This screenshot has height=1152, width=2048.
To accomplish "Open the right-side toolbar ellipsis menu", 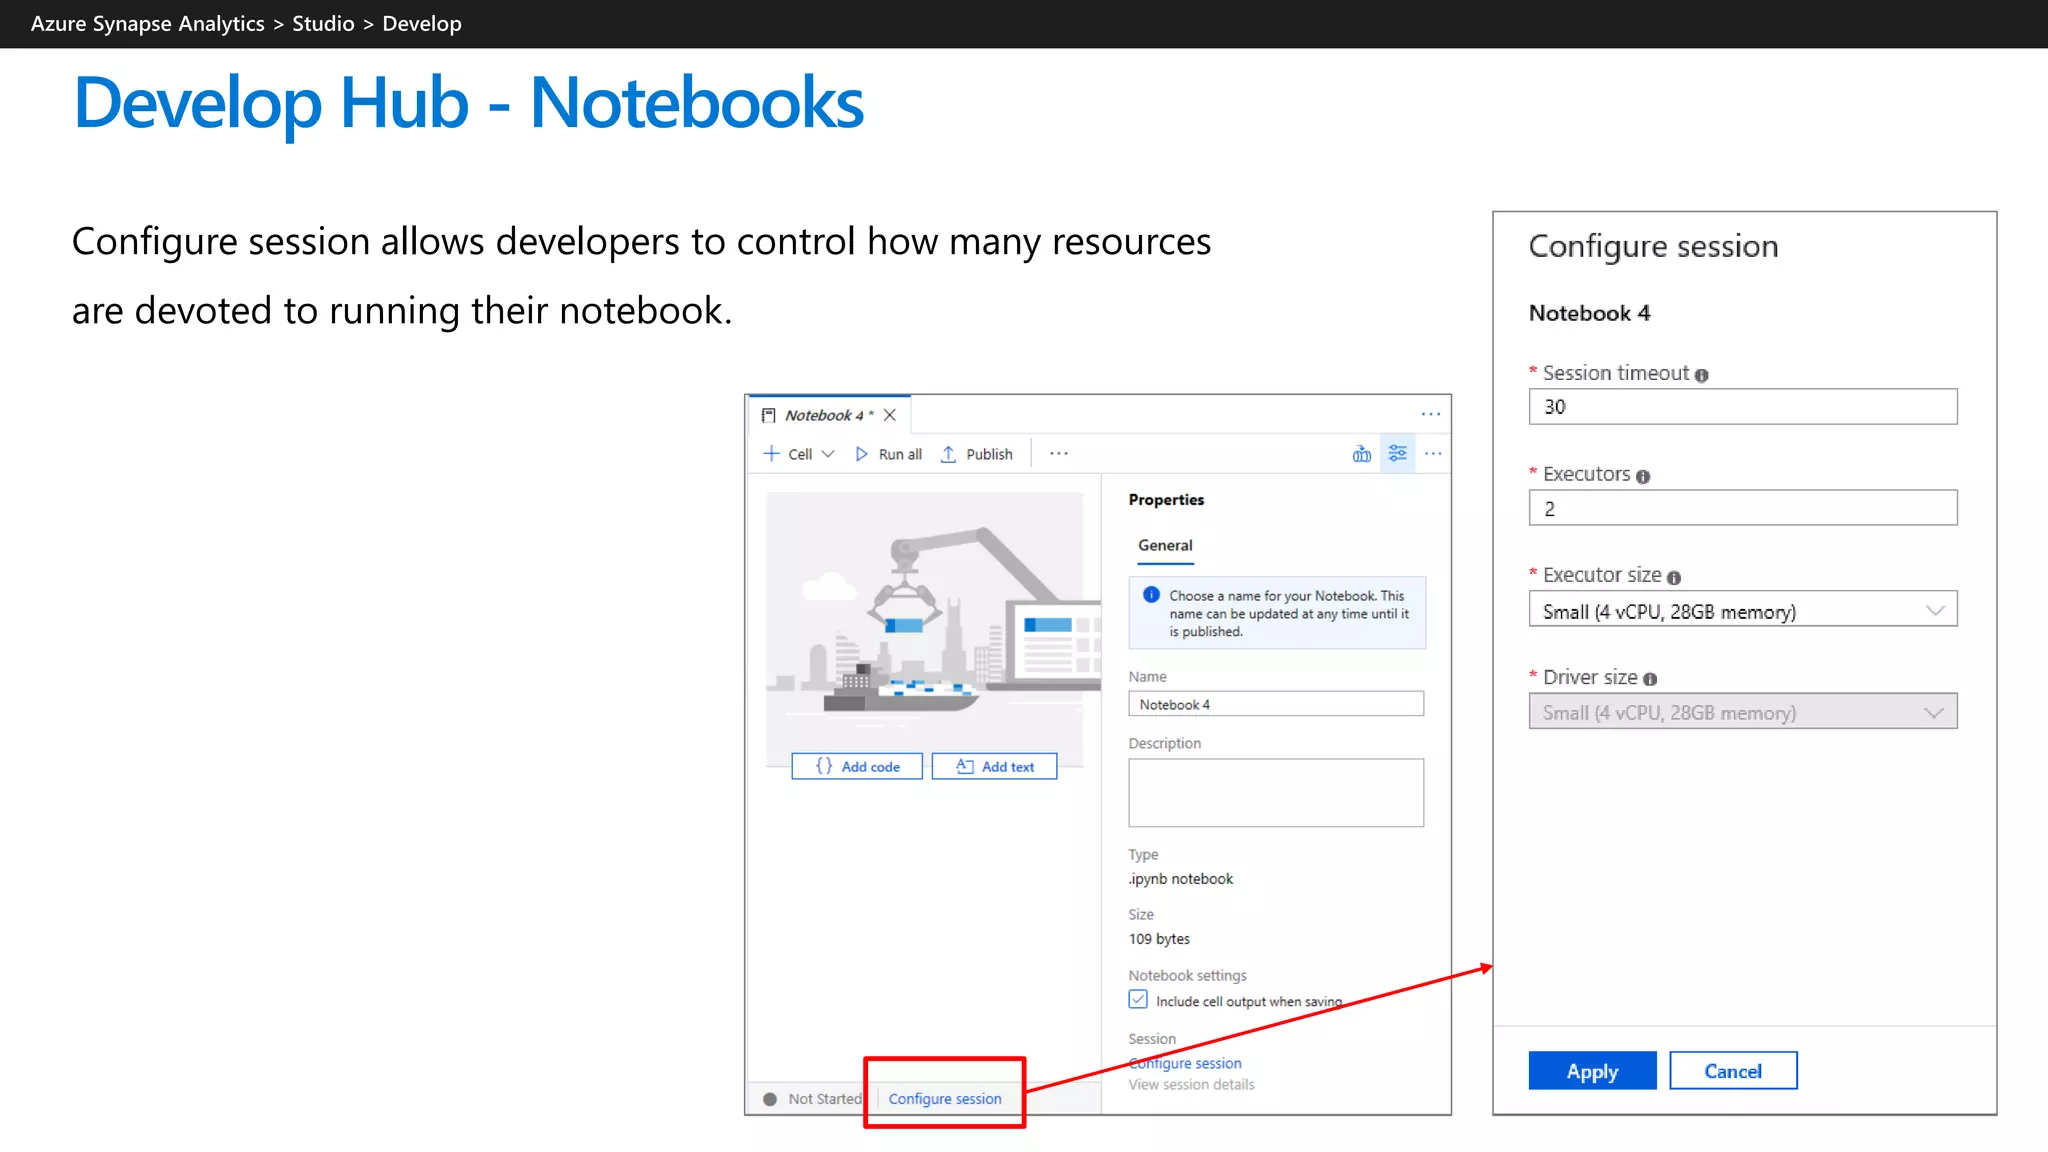I will pos(1433,454).
